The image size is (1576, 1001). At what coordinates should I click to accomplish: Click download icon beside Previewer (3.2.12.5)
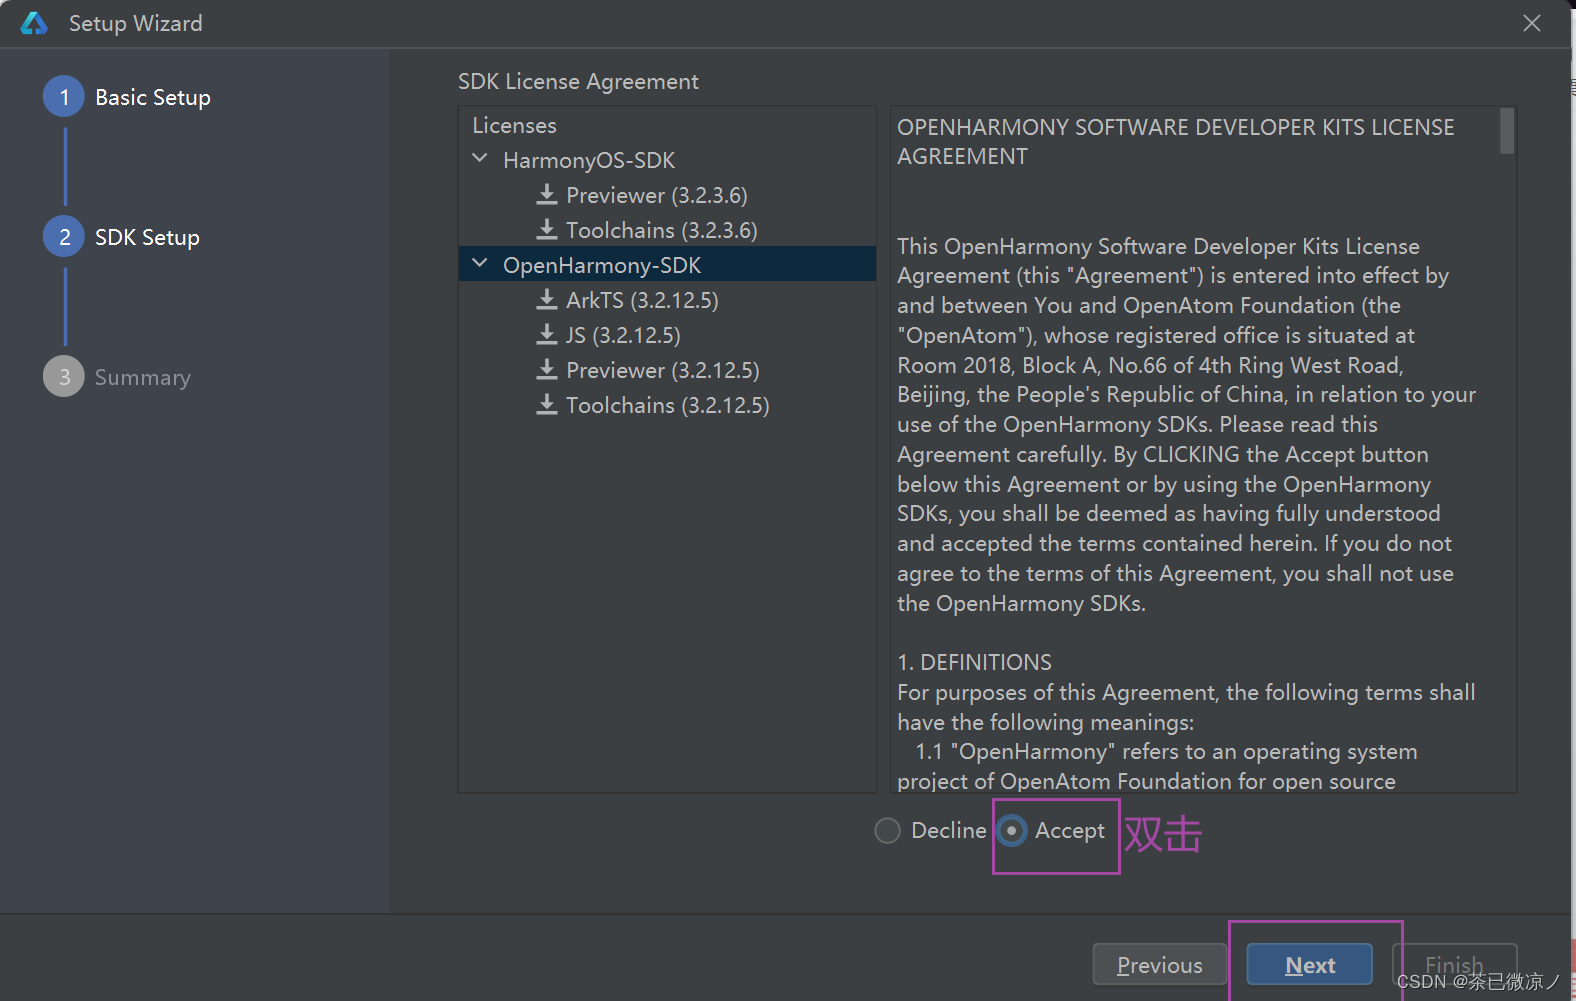[x=547, y=369]
